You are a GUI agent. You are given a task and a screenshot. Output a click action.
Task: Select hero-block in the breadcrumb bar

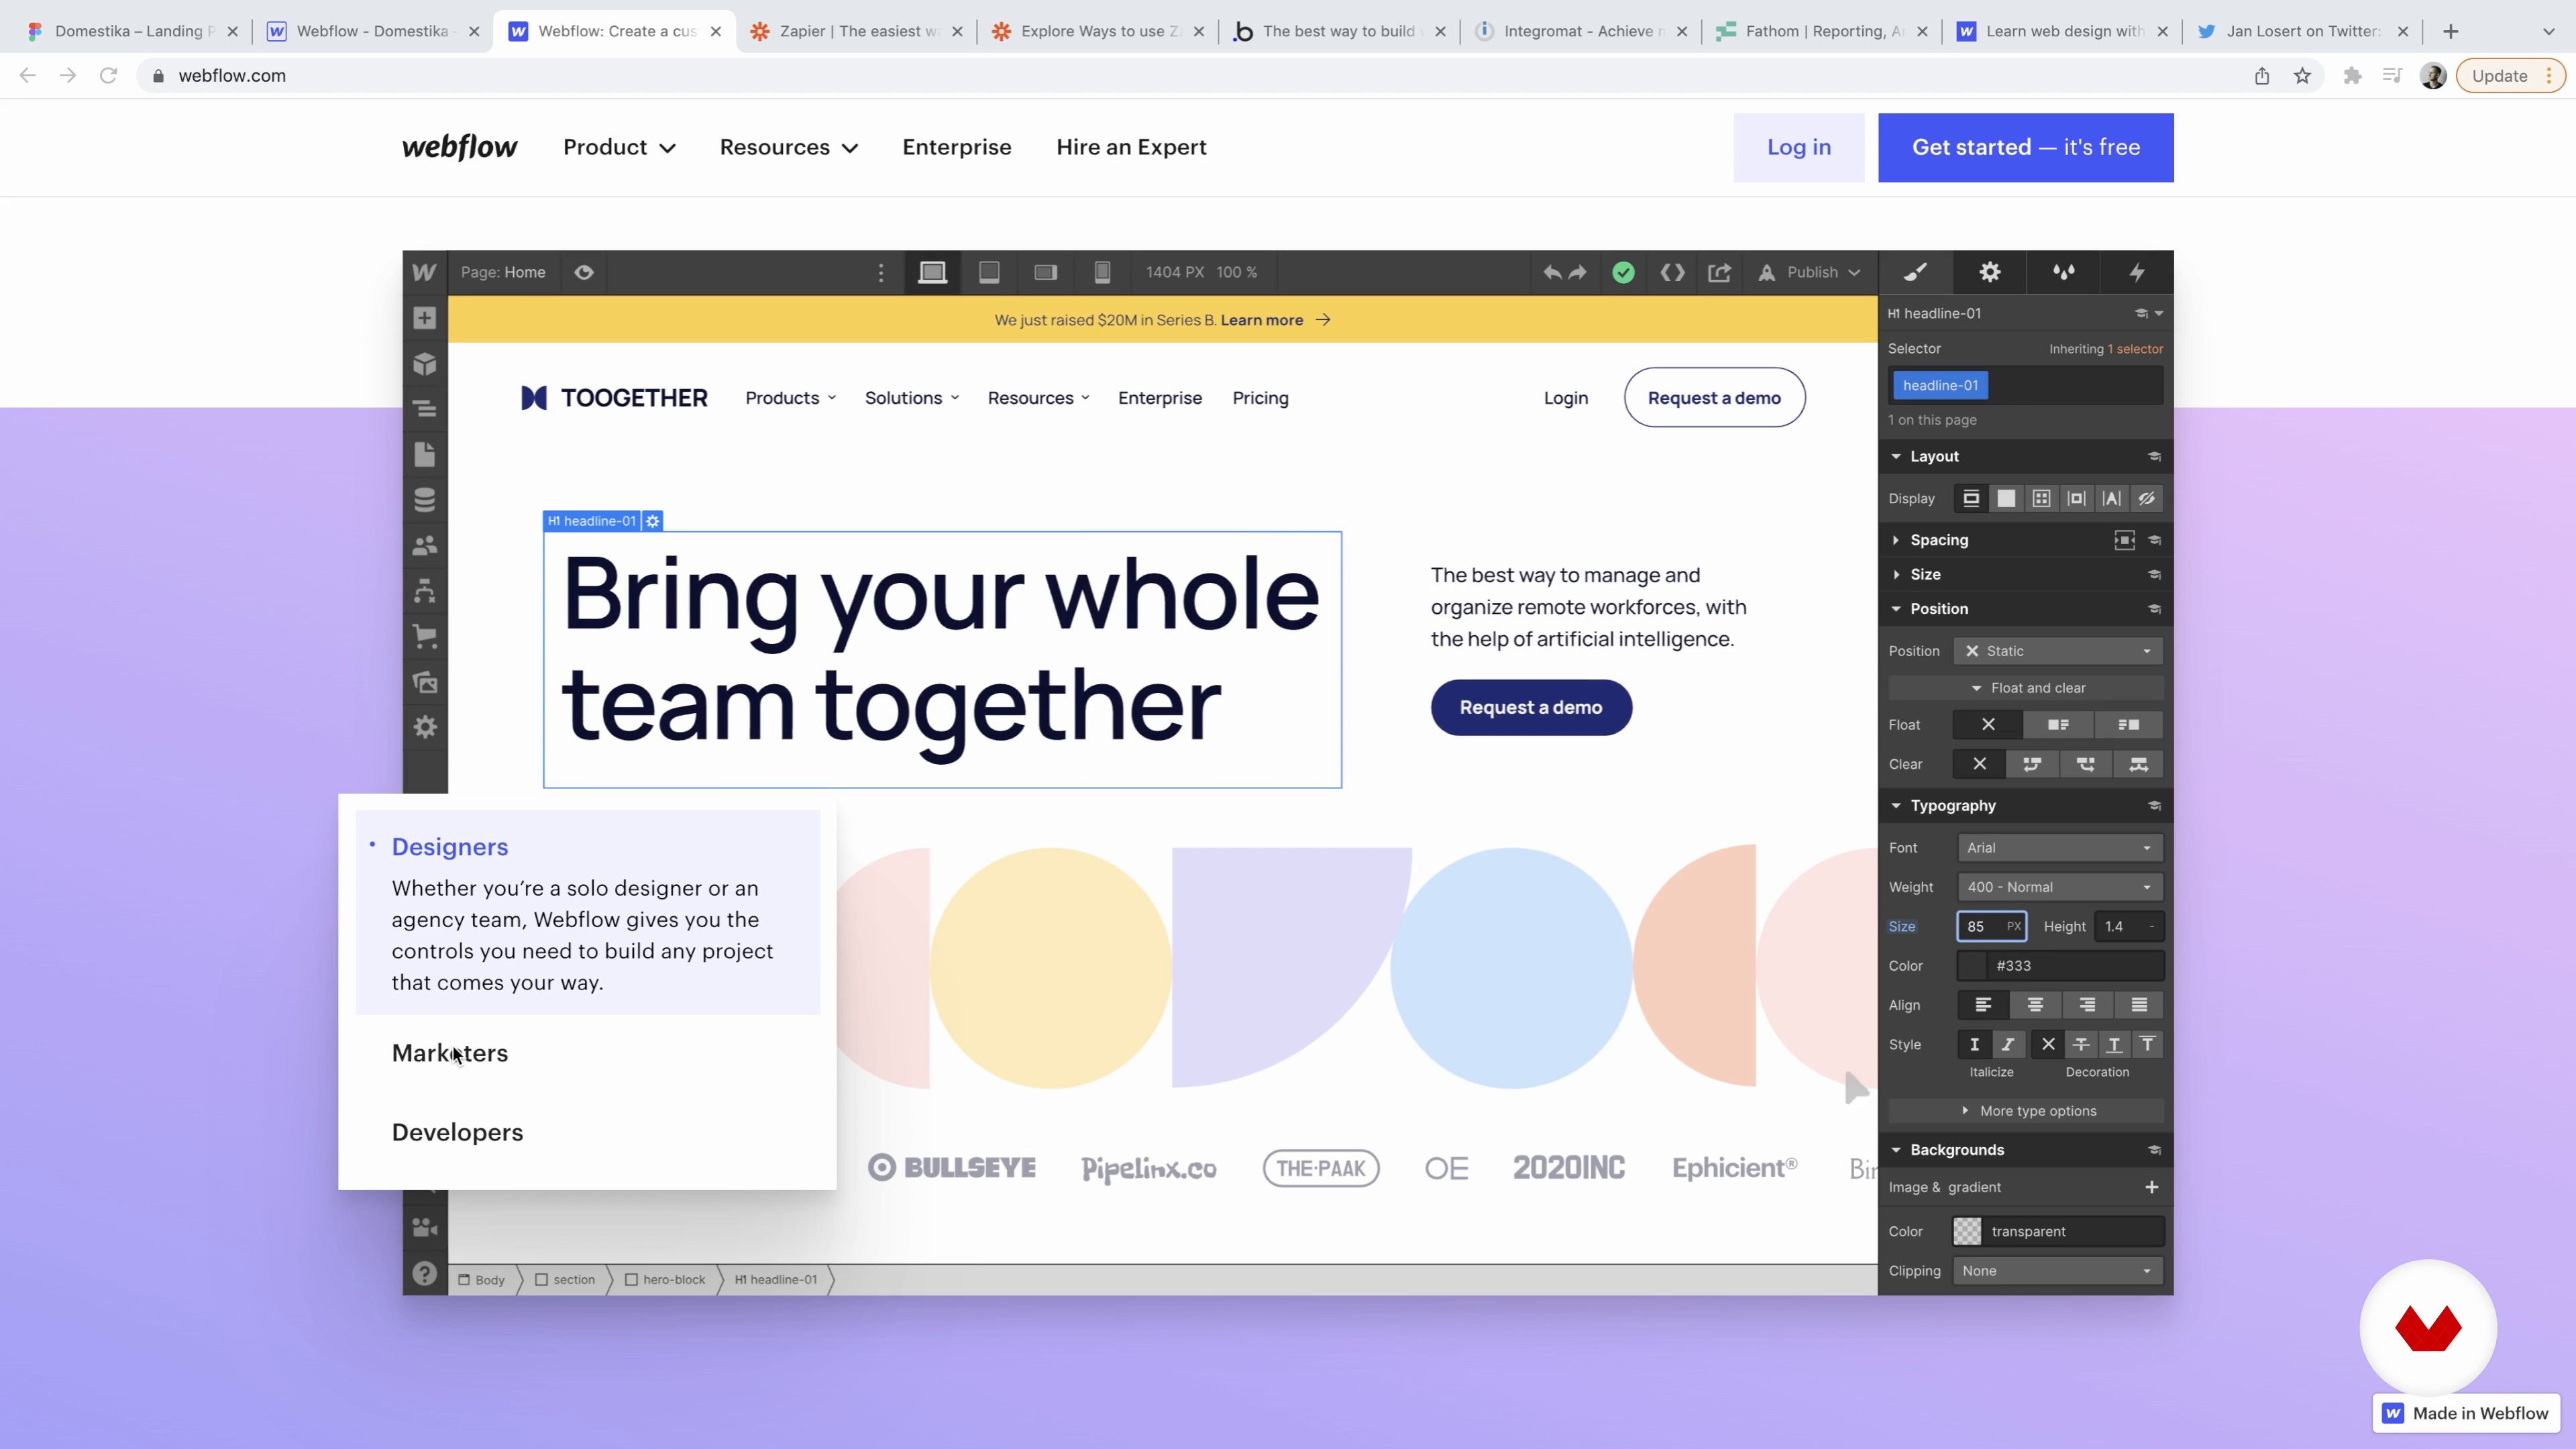pyautogui.click(x=665, y=1280)
